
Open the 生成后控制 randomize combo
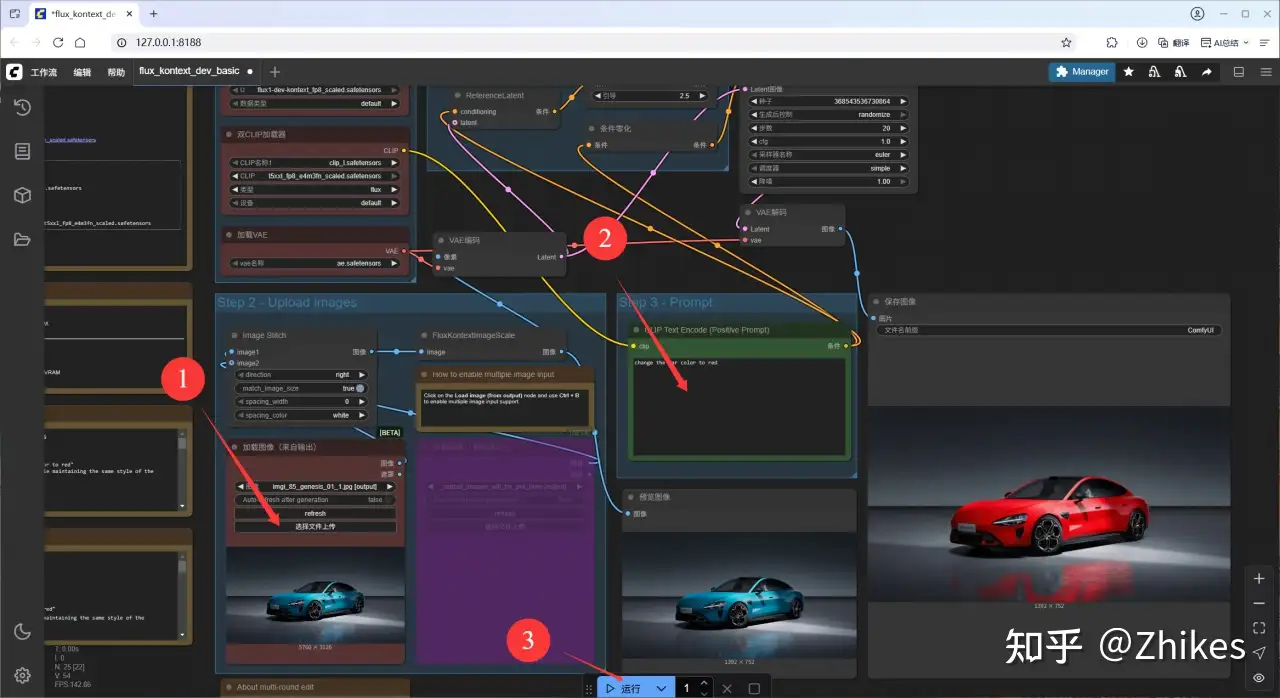[829, 115]
